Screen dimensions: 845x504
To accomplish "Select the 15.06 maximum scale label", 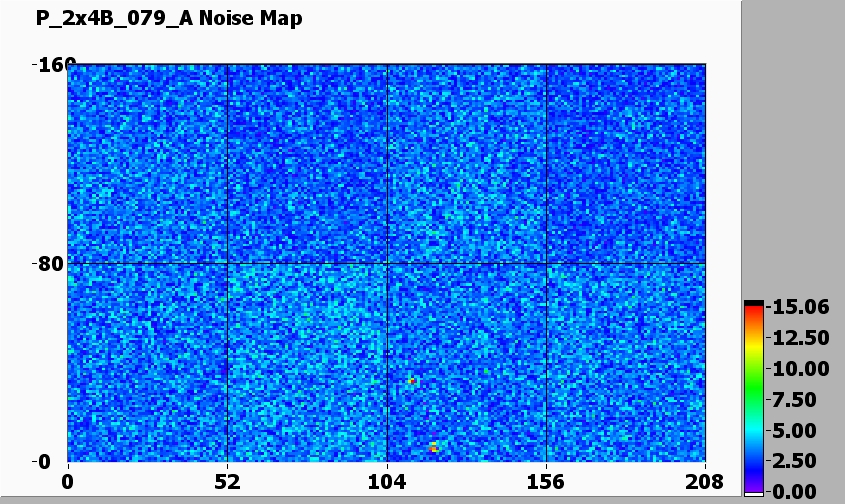I will [801, 307].
